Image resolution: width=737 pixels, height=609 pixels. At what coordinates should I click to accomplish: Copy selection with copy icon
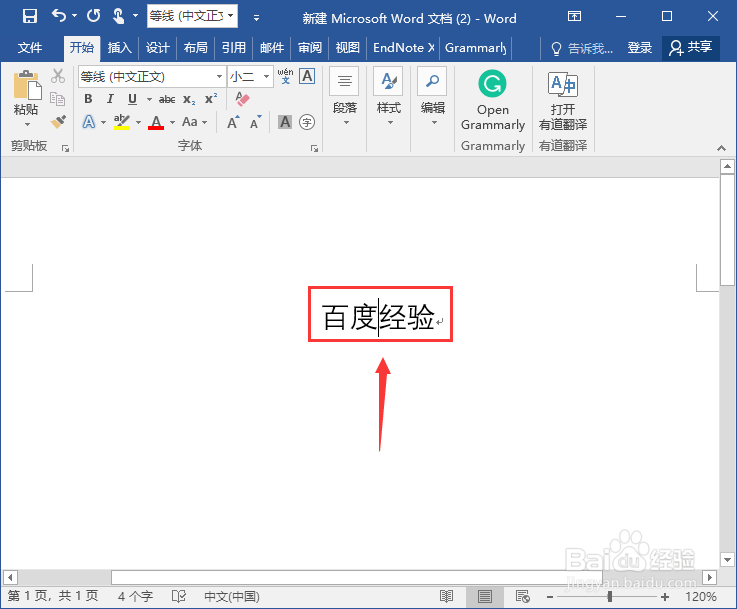coord(58,99)
